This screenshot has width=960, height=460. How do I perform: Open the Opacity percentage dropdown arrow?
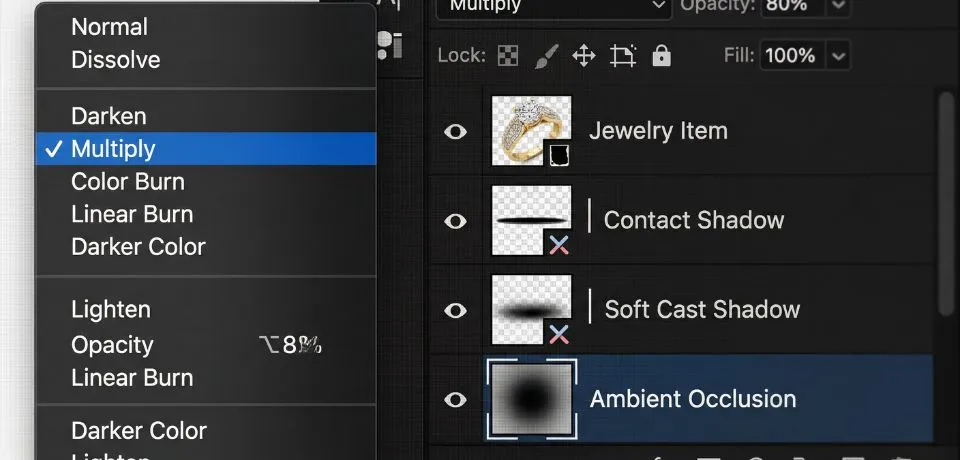838,6
